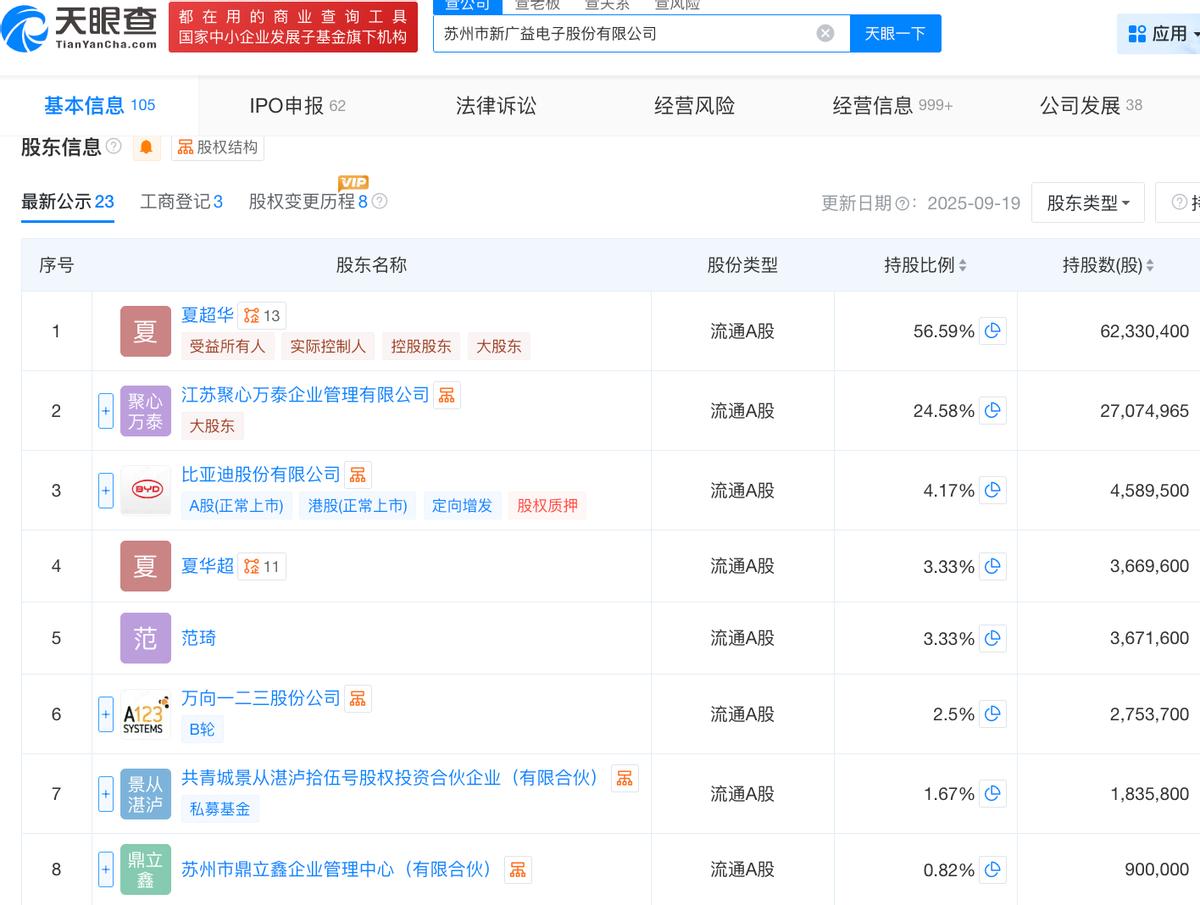The height and width of the screenshot is (905, 1200).
Task: Switch to the 法律诉讼 tab
Action: (496, 105)
